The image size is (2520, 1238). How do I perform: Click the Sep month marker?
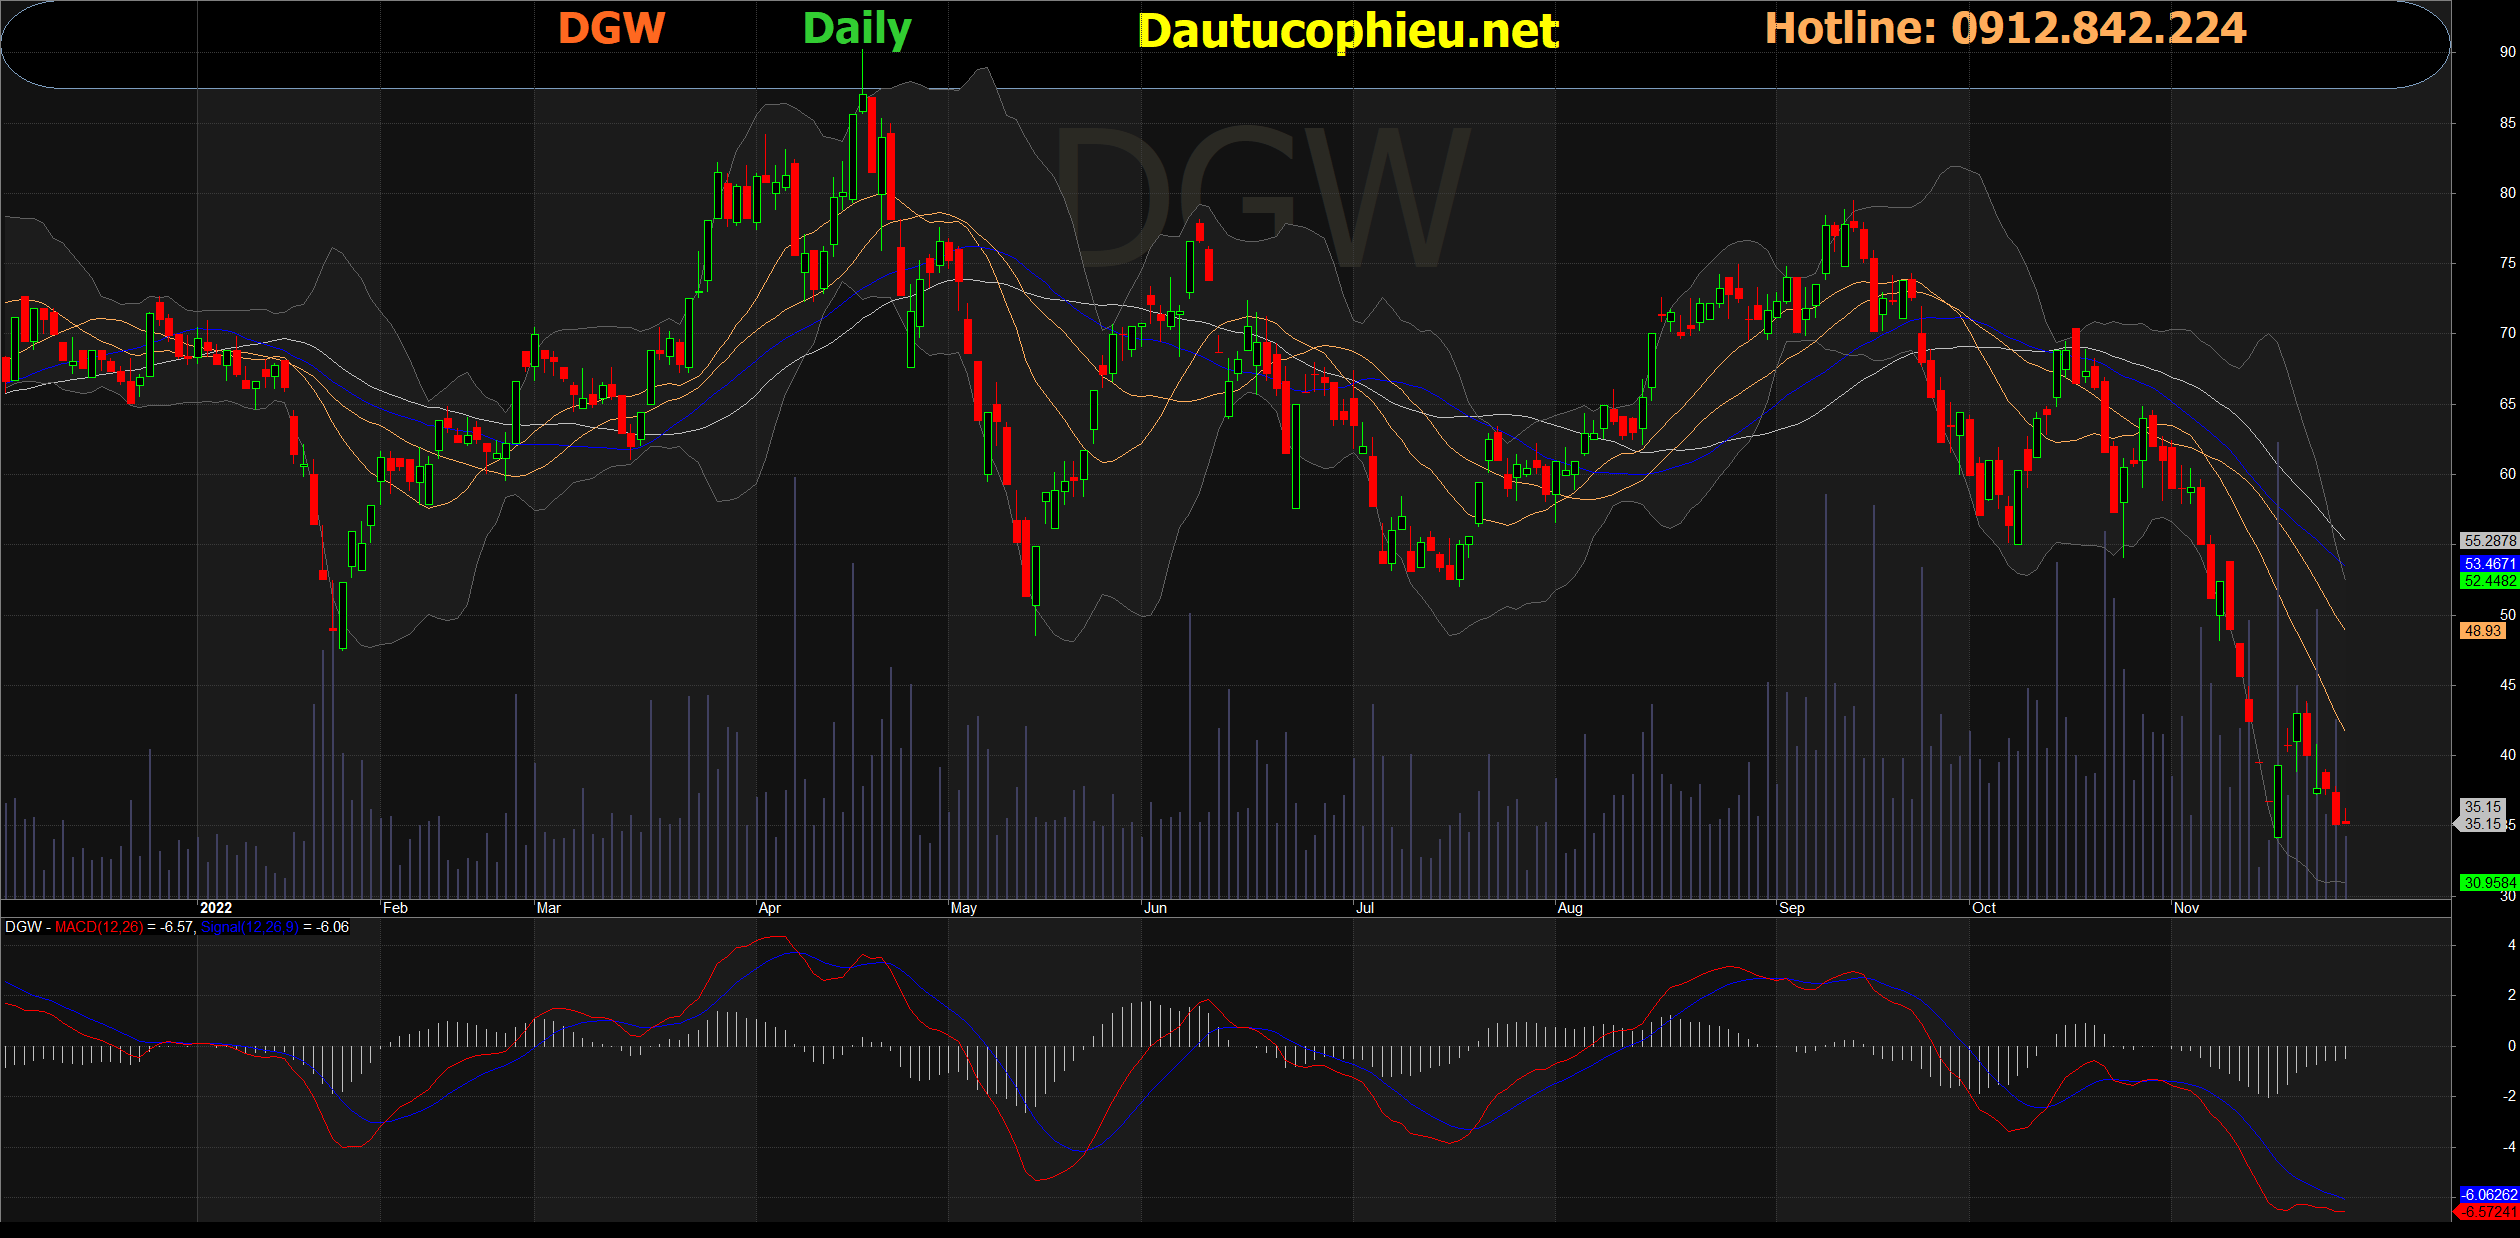pos(1792,908)
